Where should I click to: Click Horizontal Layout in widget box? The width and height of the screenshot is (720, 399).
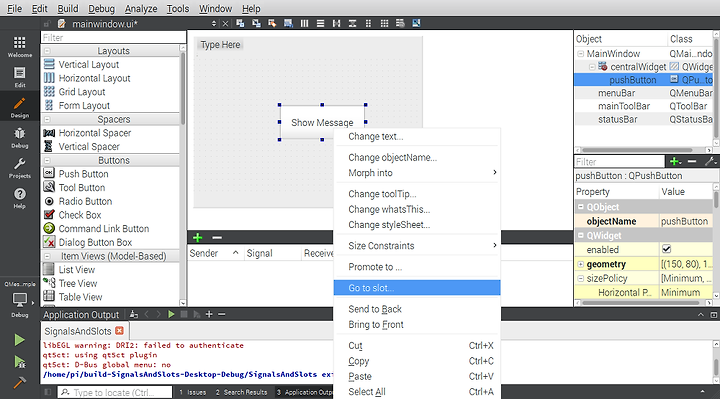click(x=86, y=79)
